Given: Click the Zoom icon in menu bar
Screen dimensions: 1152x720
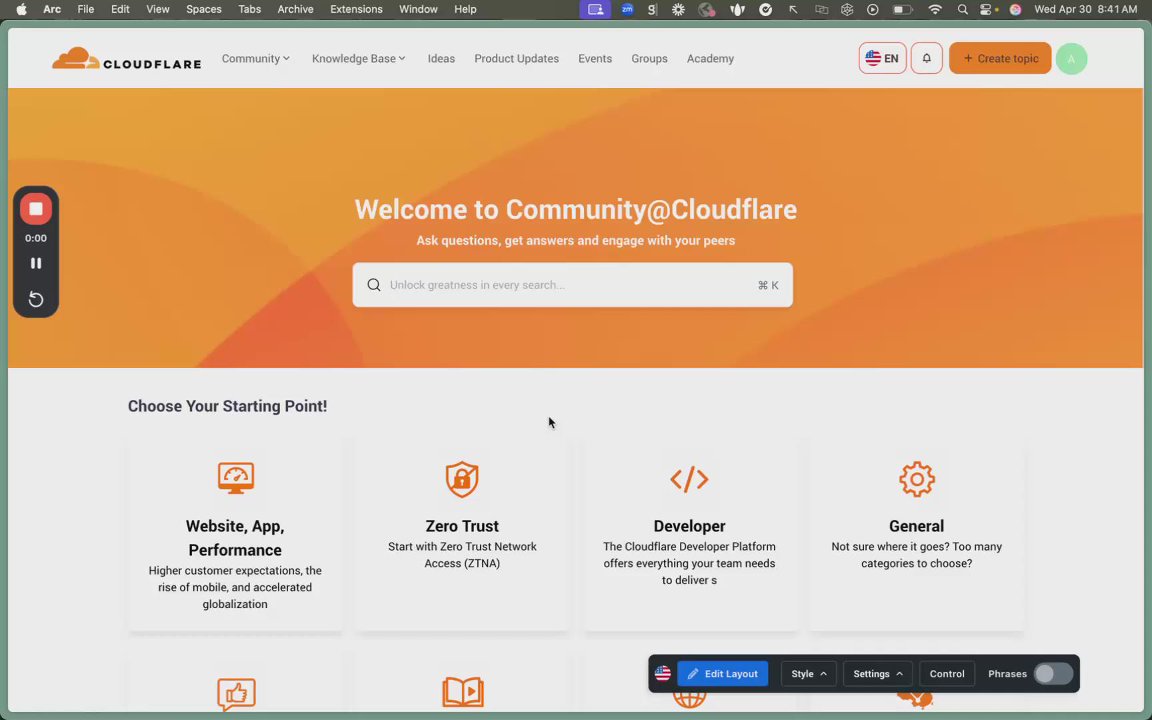Looking at the screenshot, I should point(627,10).
